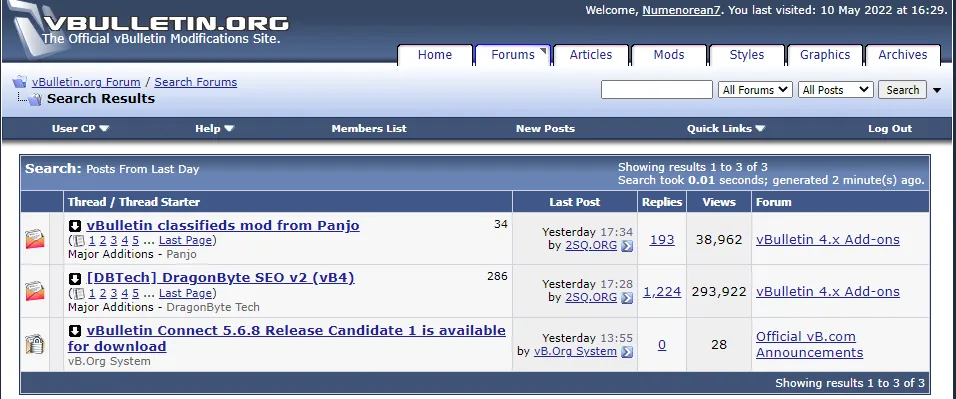Click the down-arrow icon before vBulletin classifieds mod title

[75, 226]
